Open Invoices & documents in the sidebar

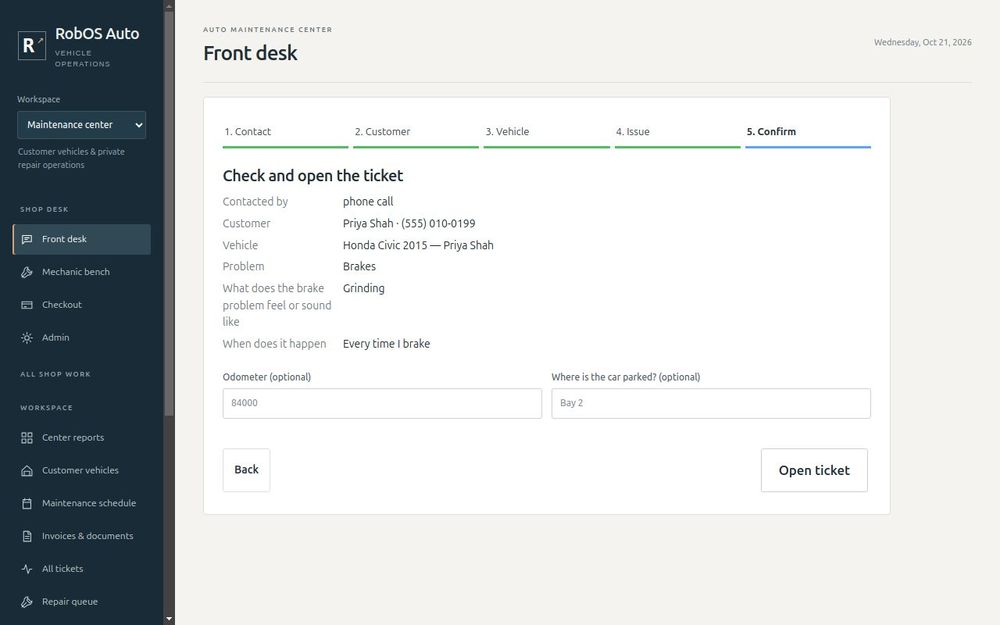[82, 536]
